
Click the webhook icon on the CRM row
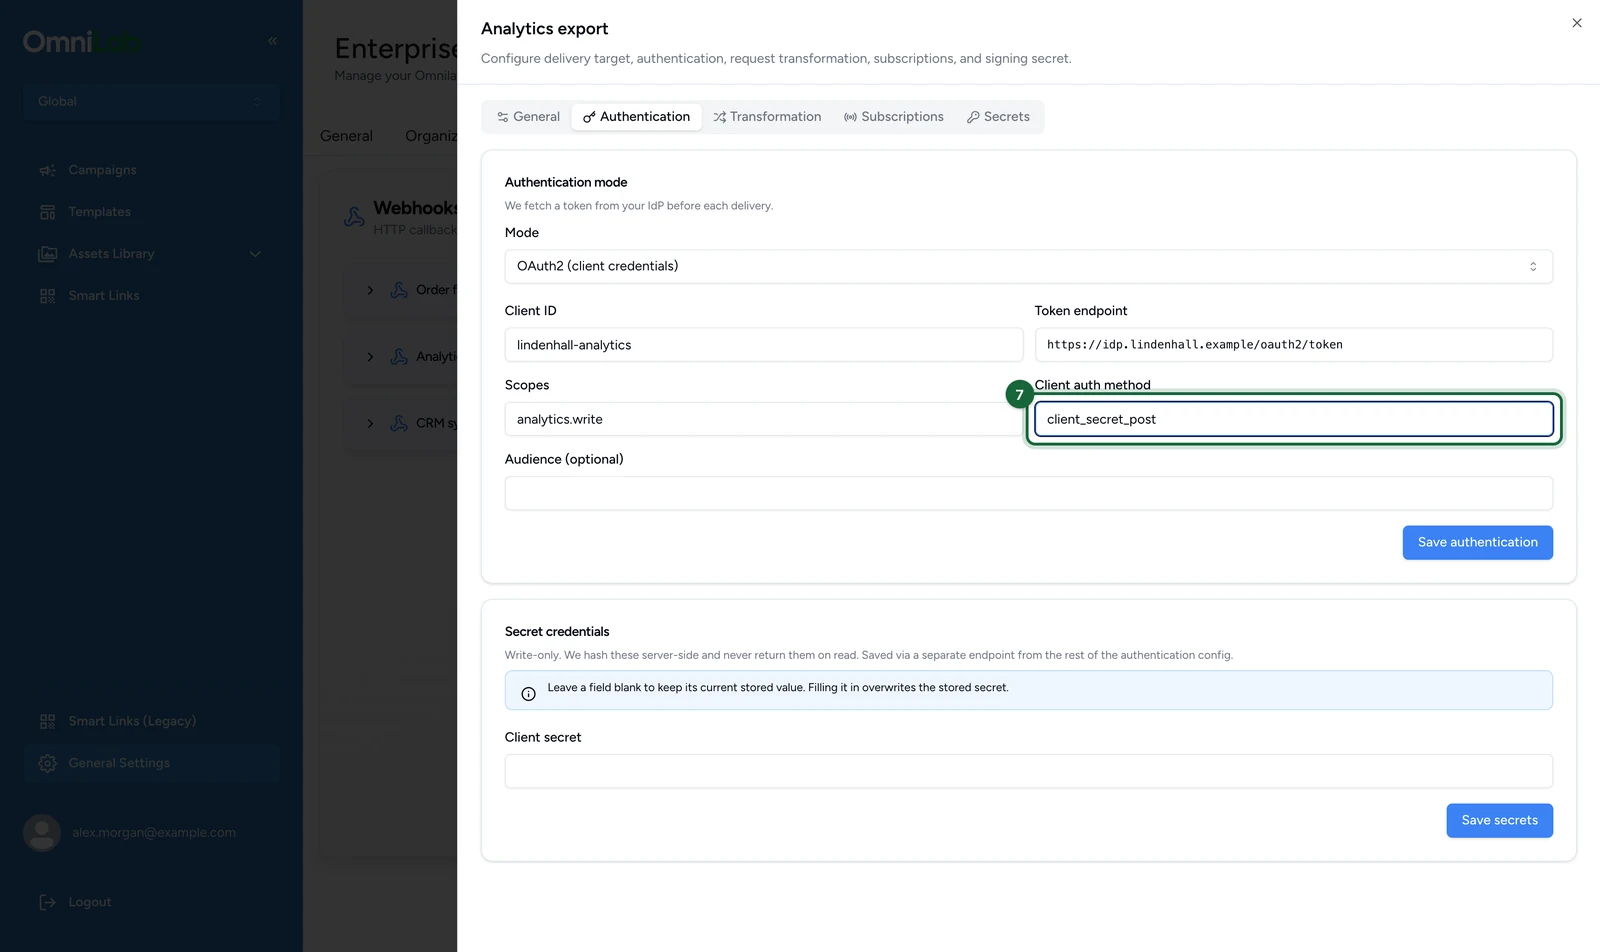[x=399, y=423]
